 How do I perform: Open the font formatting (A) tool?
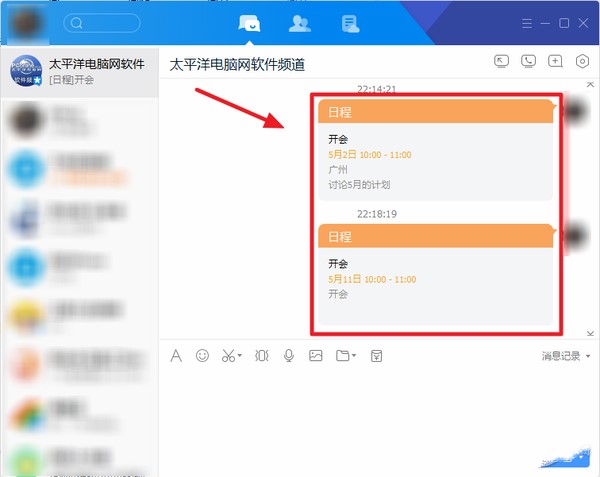(x=176, y=355)
